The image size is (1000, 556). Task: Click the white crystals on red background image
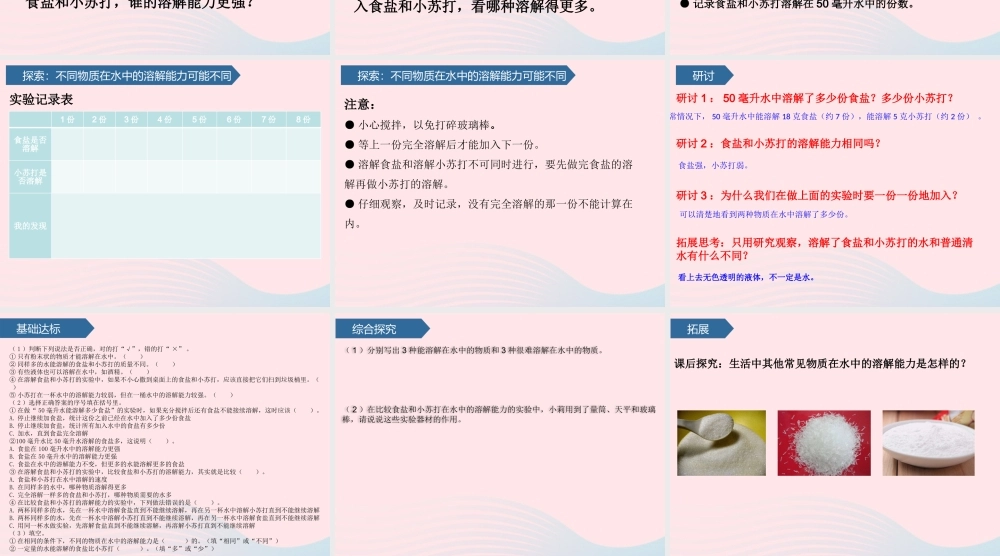824,443
